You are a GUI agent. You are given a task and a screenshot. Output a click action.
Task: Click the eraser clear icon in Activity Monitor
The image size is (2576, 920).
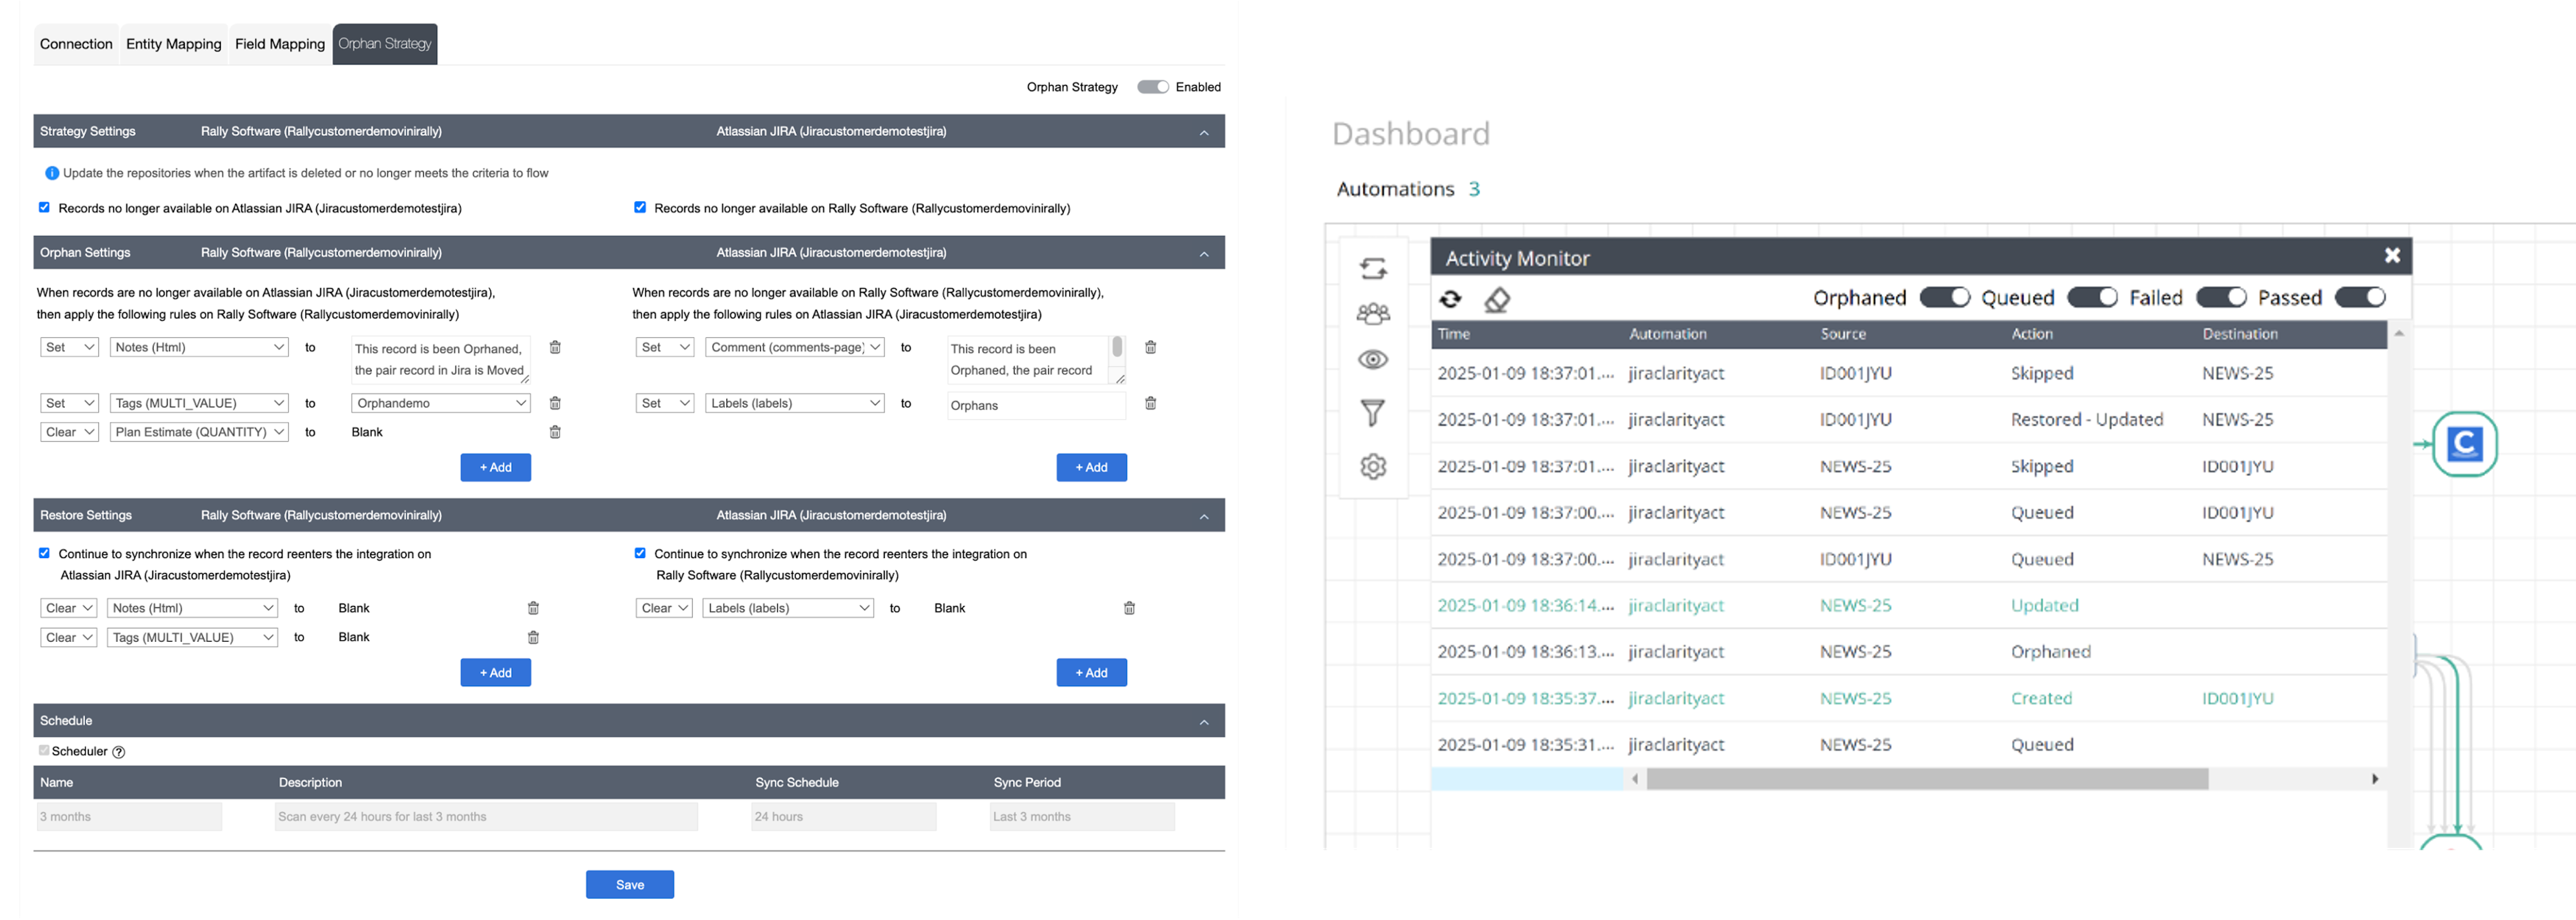[1497, 299]
